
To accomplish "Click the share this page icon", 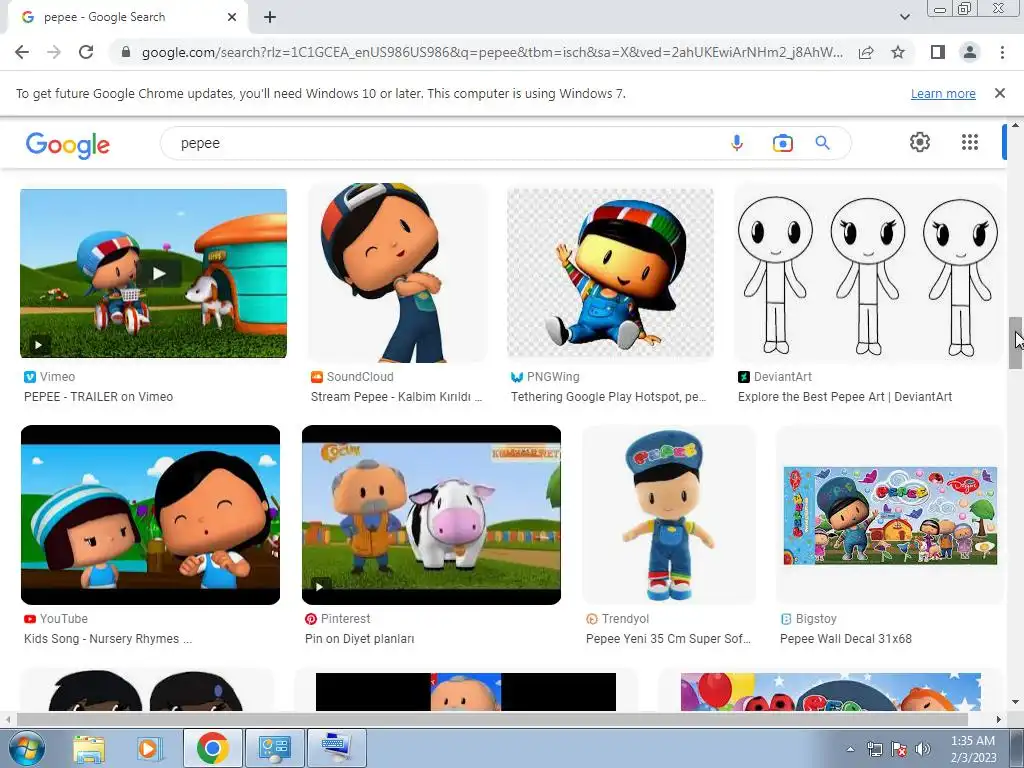I will 866,52.
